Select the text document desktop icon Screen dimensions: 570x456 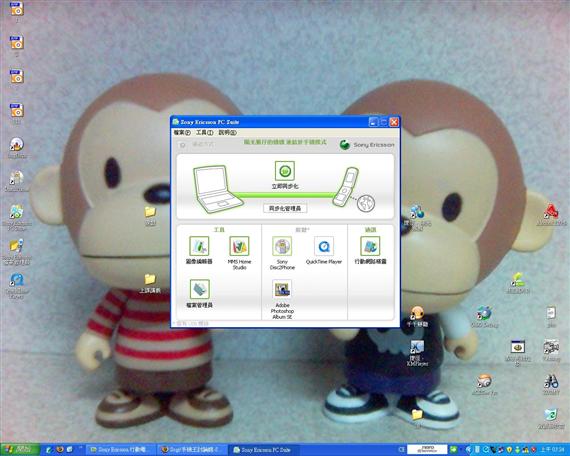click(x=551, y=316)
